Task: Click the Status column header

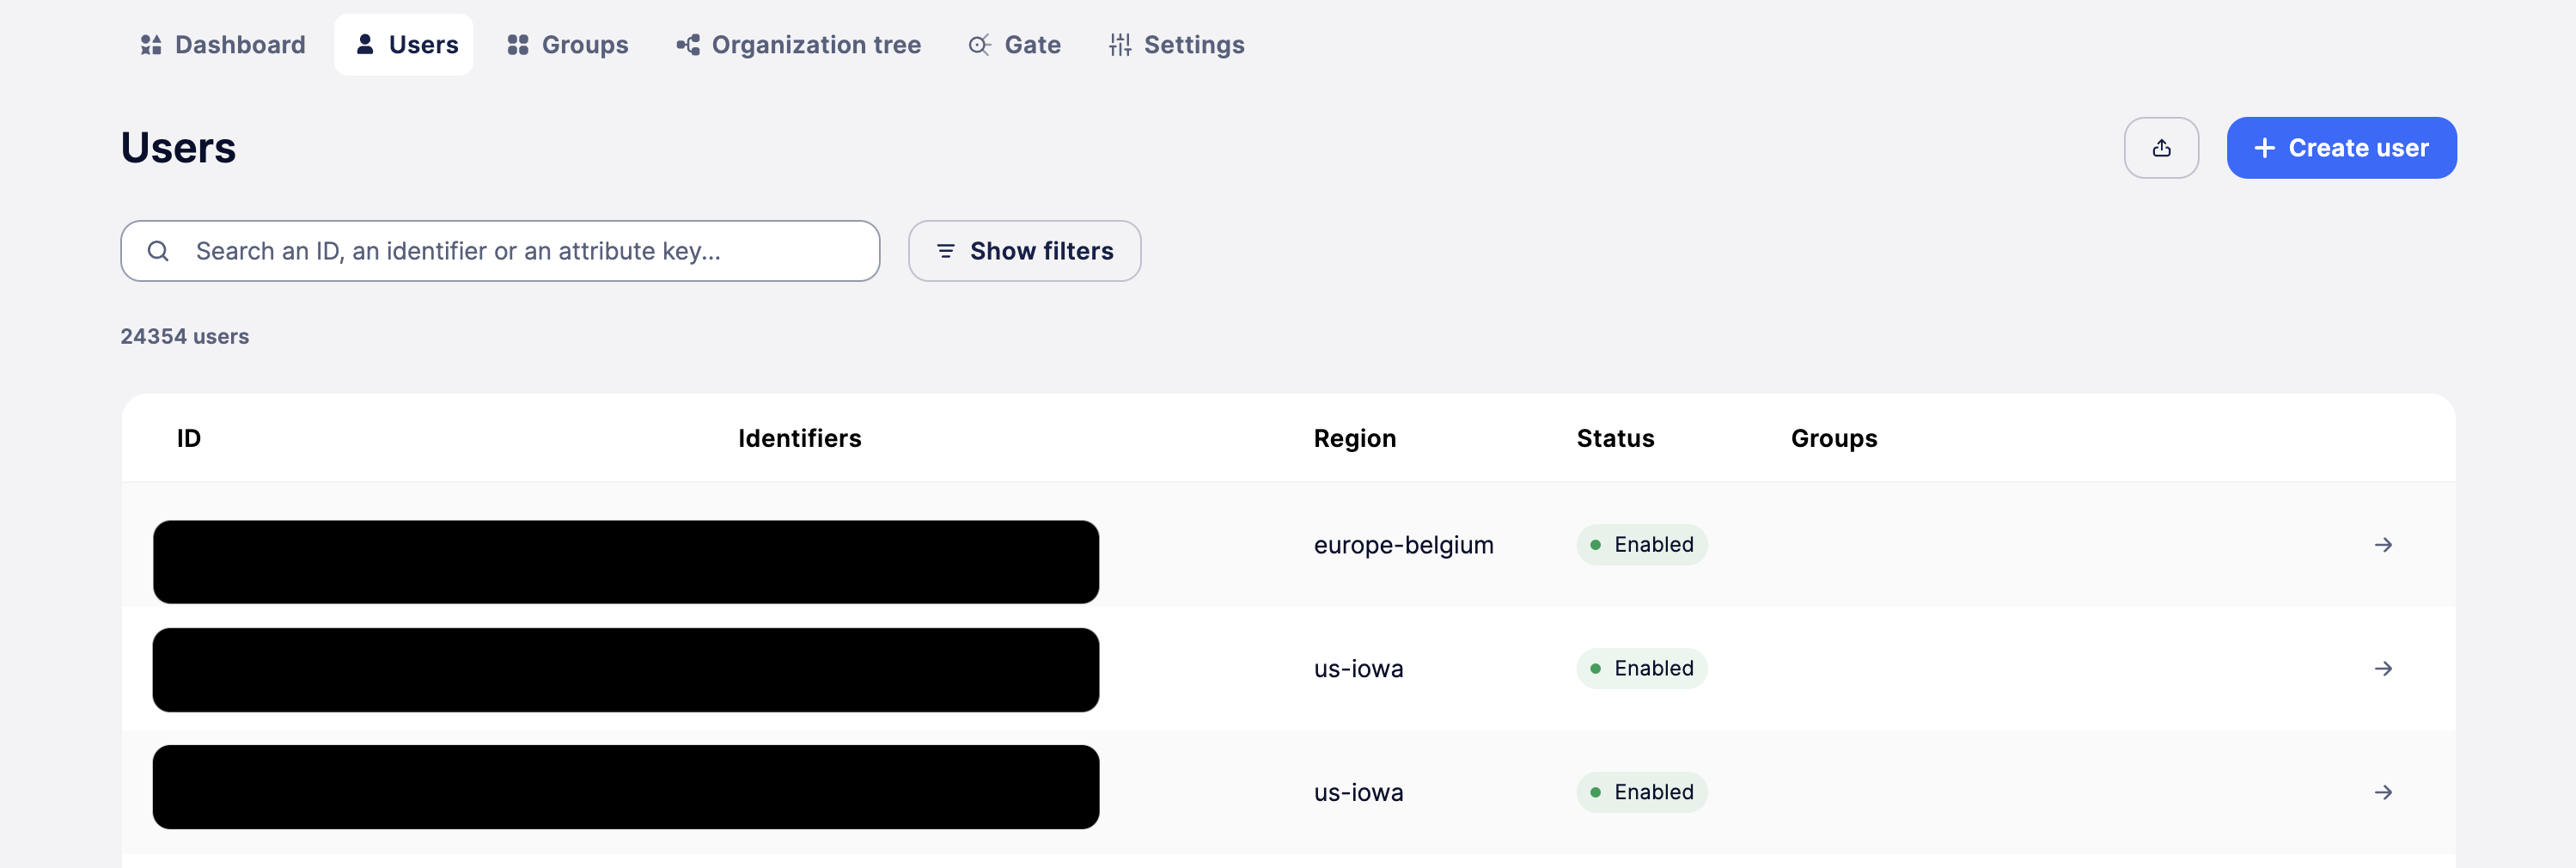Action: pos(1614,438)
